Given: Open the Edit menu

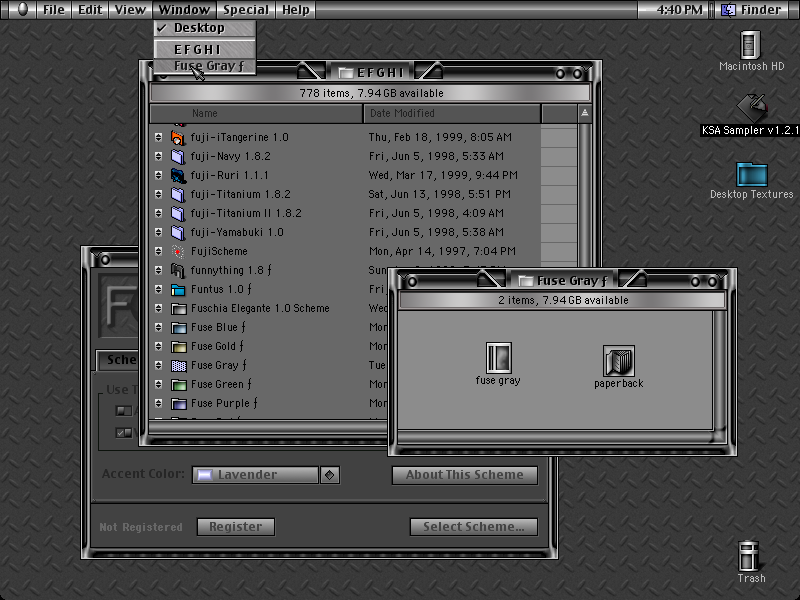Looking at the screenshot, I should [90, 9].
